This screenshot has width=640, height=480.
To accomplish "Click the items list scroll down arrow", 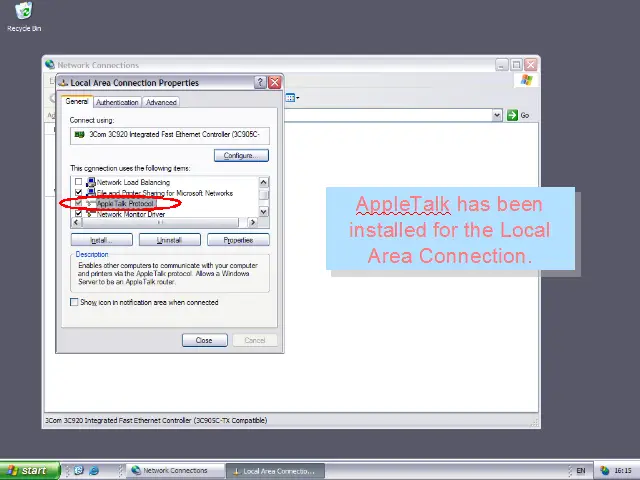I will [264, 211].
